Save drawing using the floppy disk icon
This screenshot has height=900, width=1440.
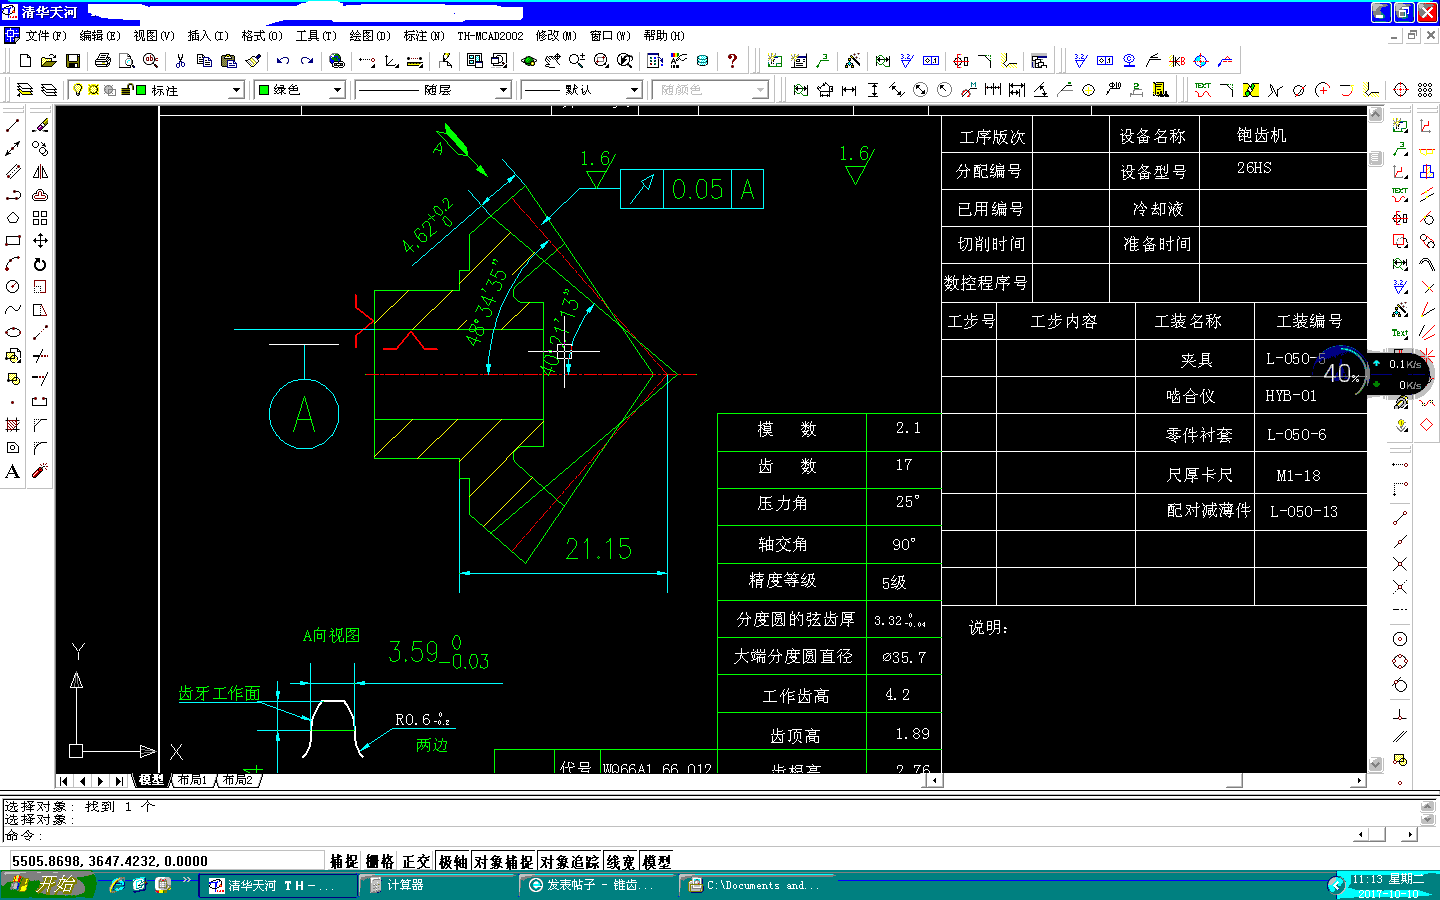coord(73,61)
